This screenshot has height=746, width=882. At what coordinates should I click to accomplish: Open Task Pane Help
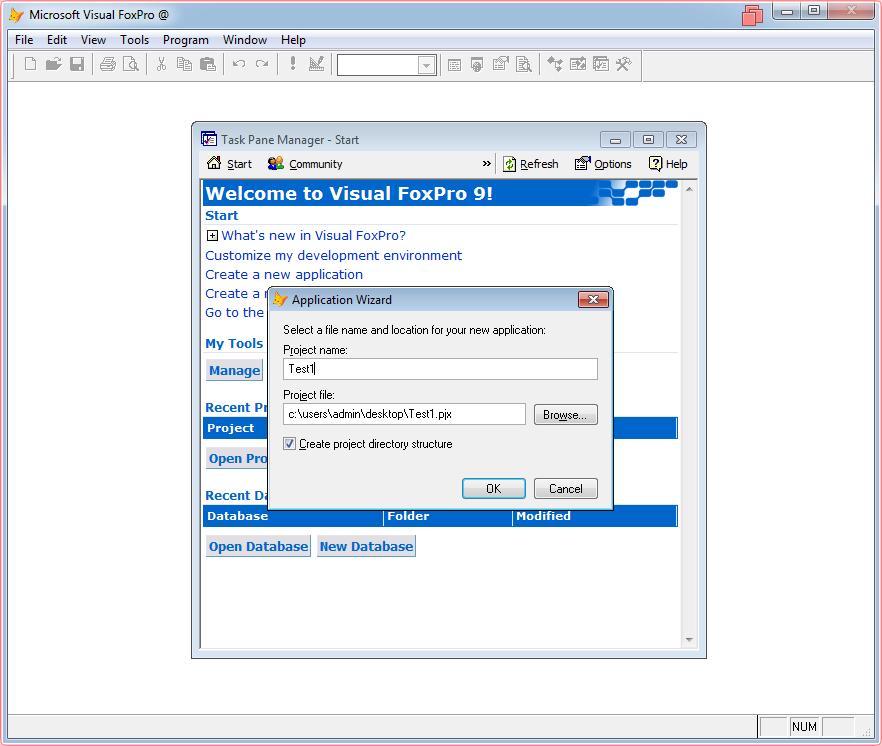click(668, 164)
